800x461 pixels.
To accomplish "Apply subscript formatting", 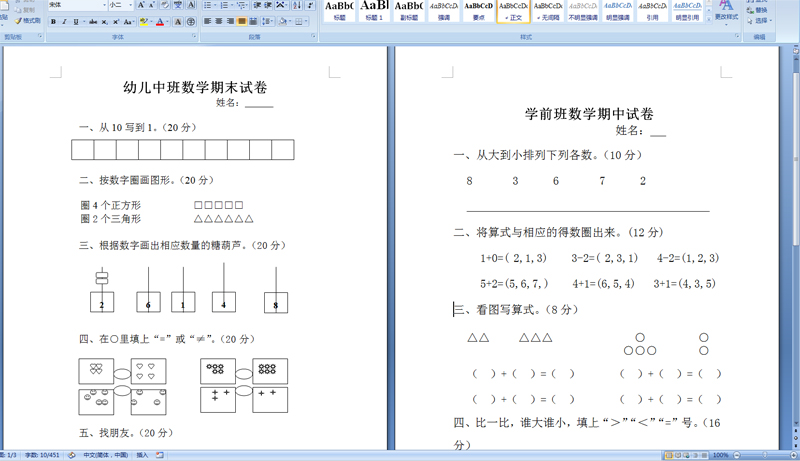I will pyautogui.click(x=105, y=21).
